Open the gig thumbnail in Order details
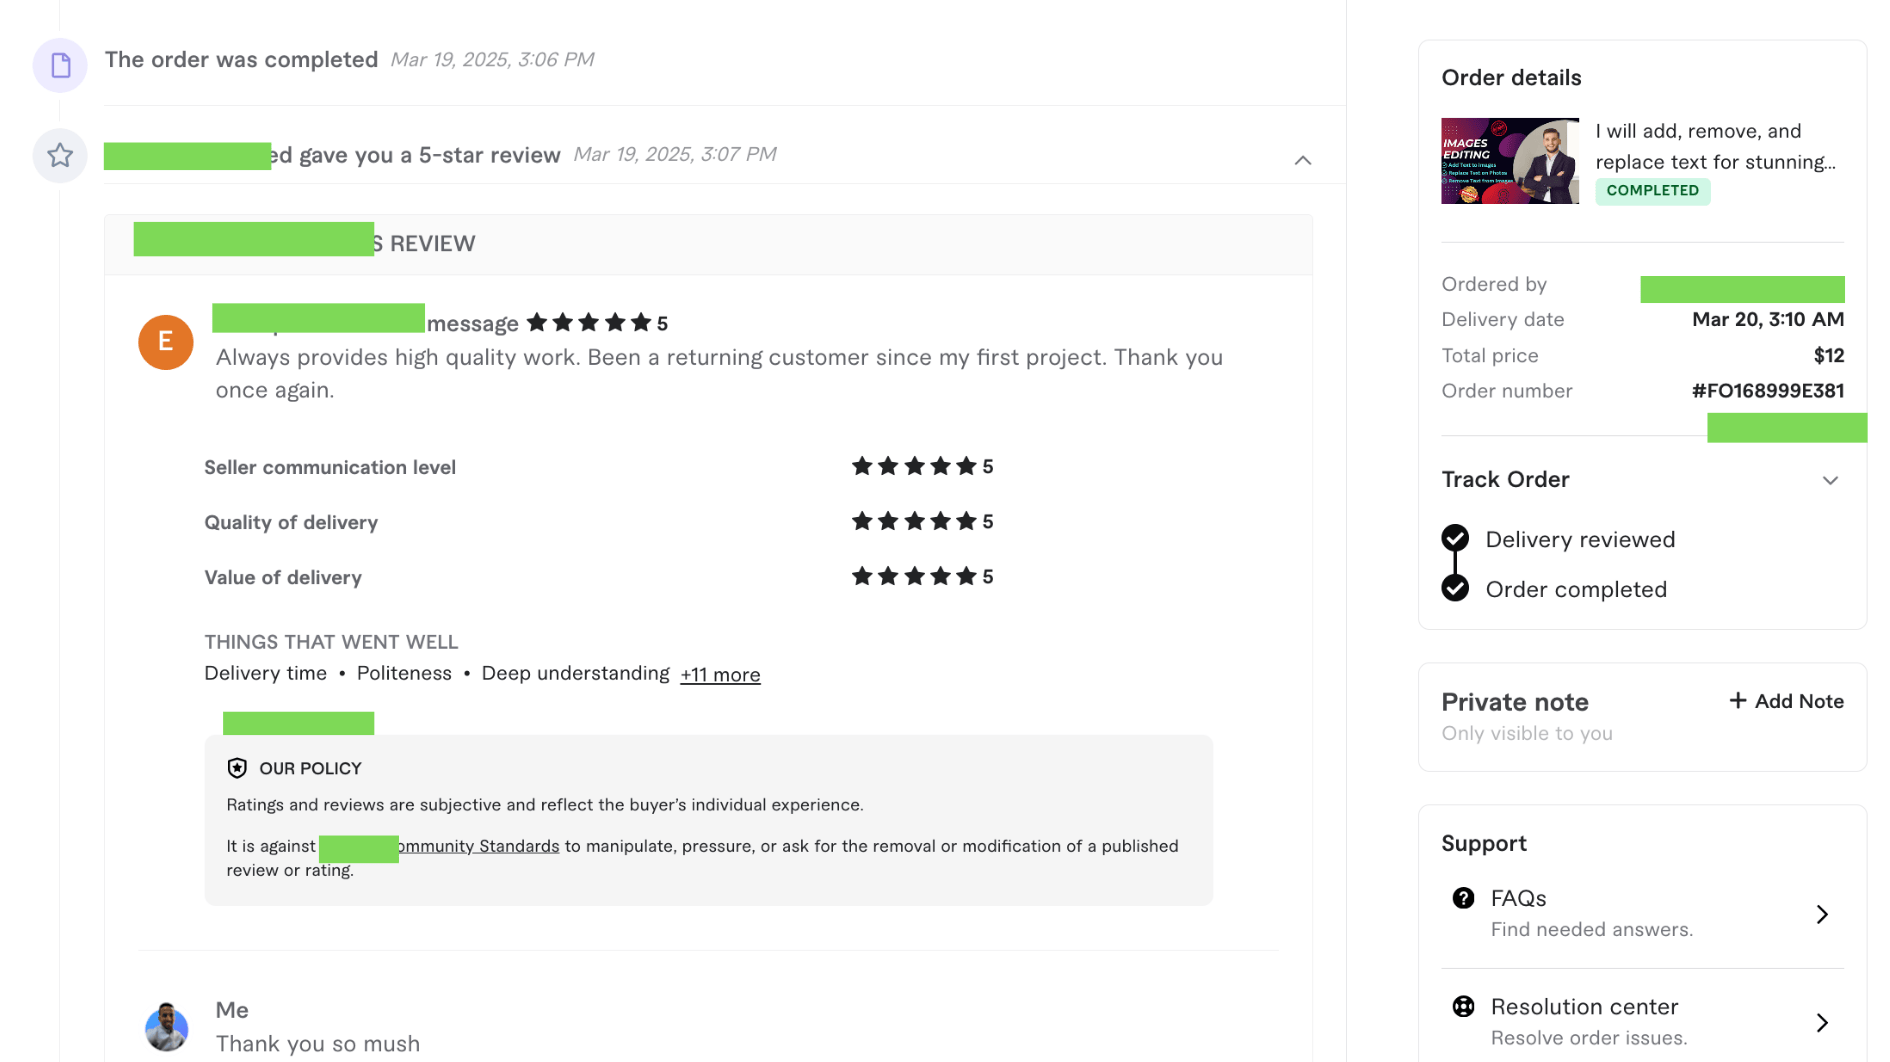Screen dimensions: 1890x1062 tap(1509, 161)
